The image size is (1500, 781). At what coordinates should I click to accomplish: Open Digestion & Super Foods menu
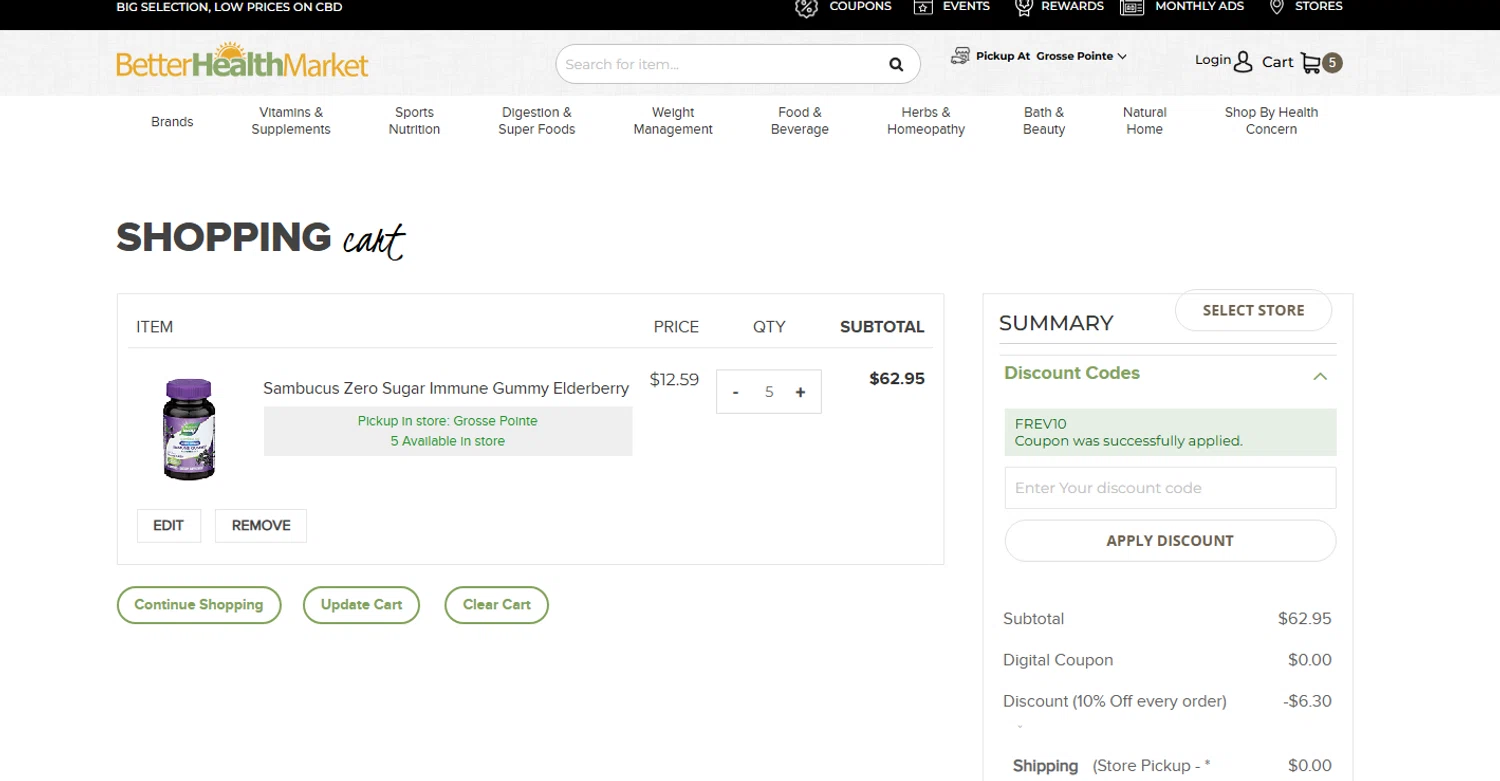(537, 121)
